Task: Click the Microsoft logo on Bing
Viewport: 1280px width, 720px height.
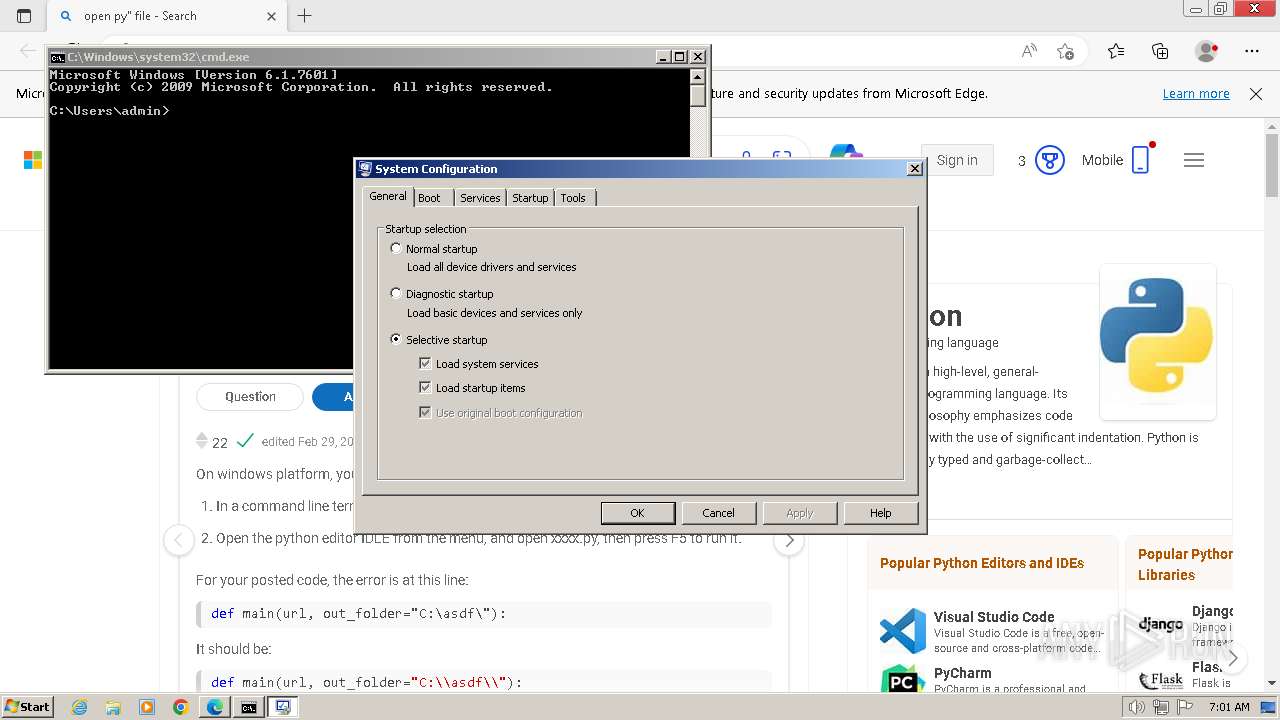Action: (x=33, y=160)
